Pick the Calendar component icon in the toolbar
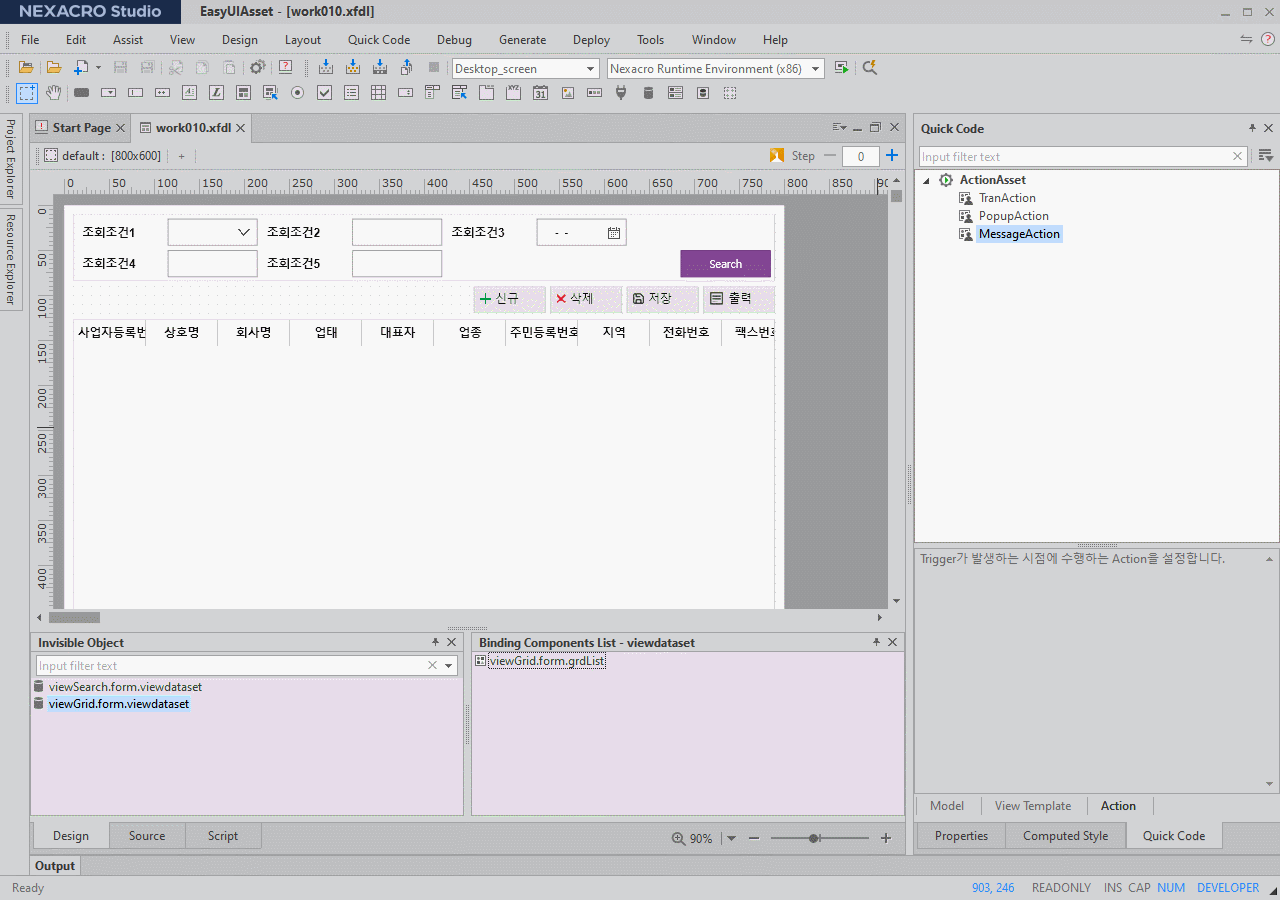Image resolution: width=1280 pixels, height=900 pixels. pos(540,93)
